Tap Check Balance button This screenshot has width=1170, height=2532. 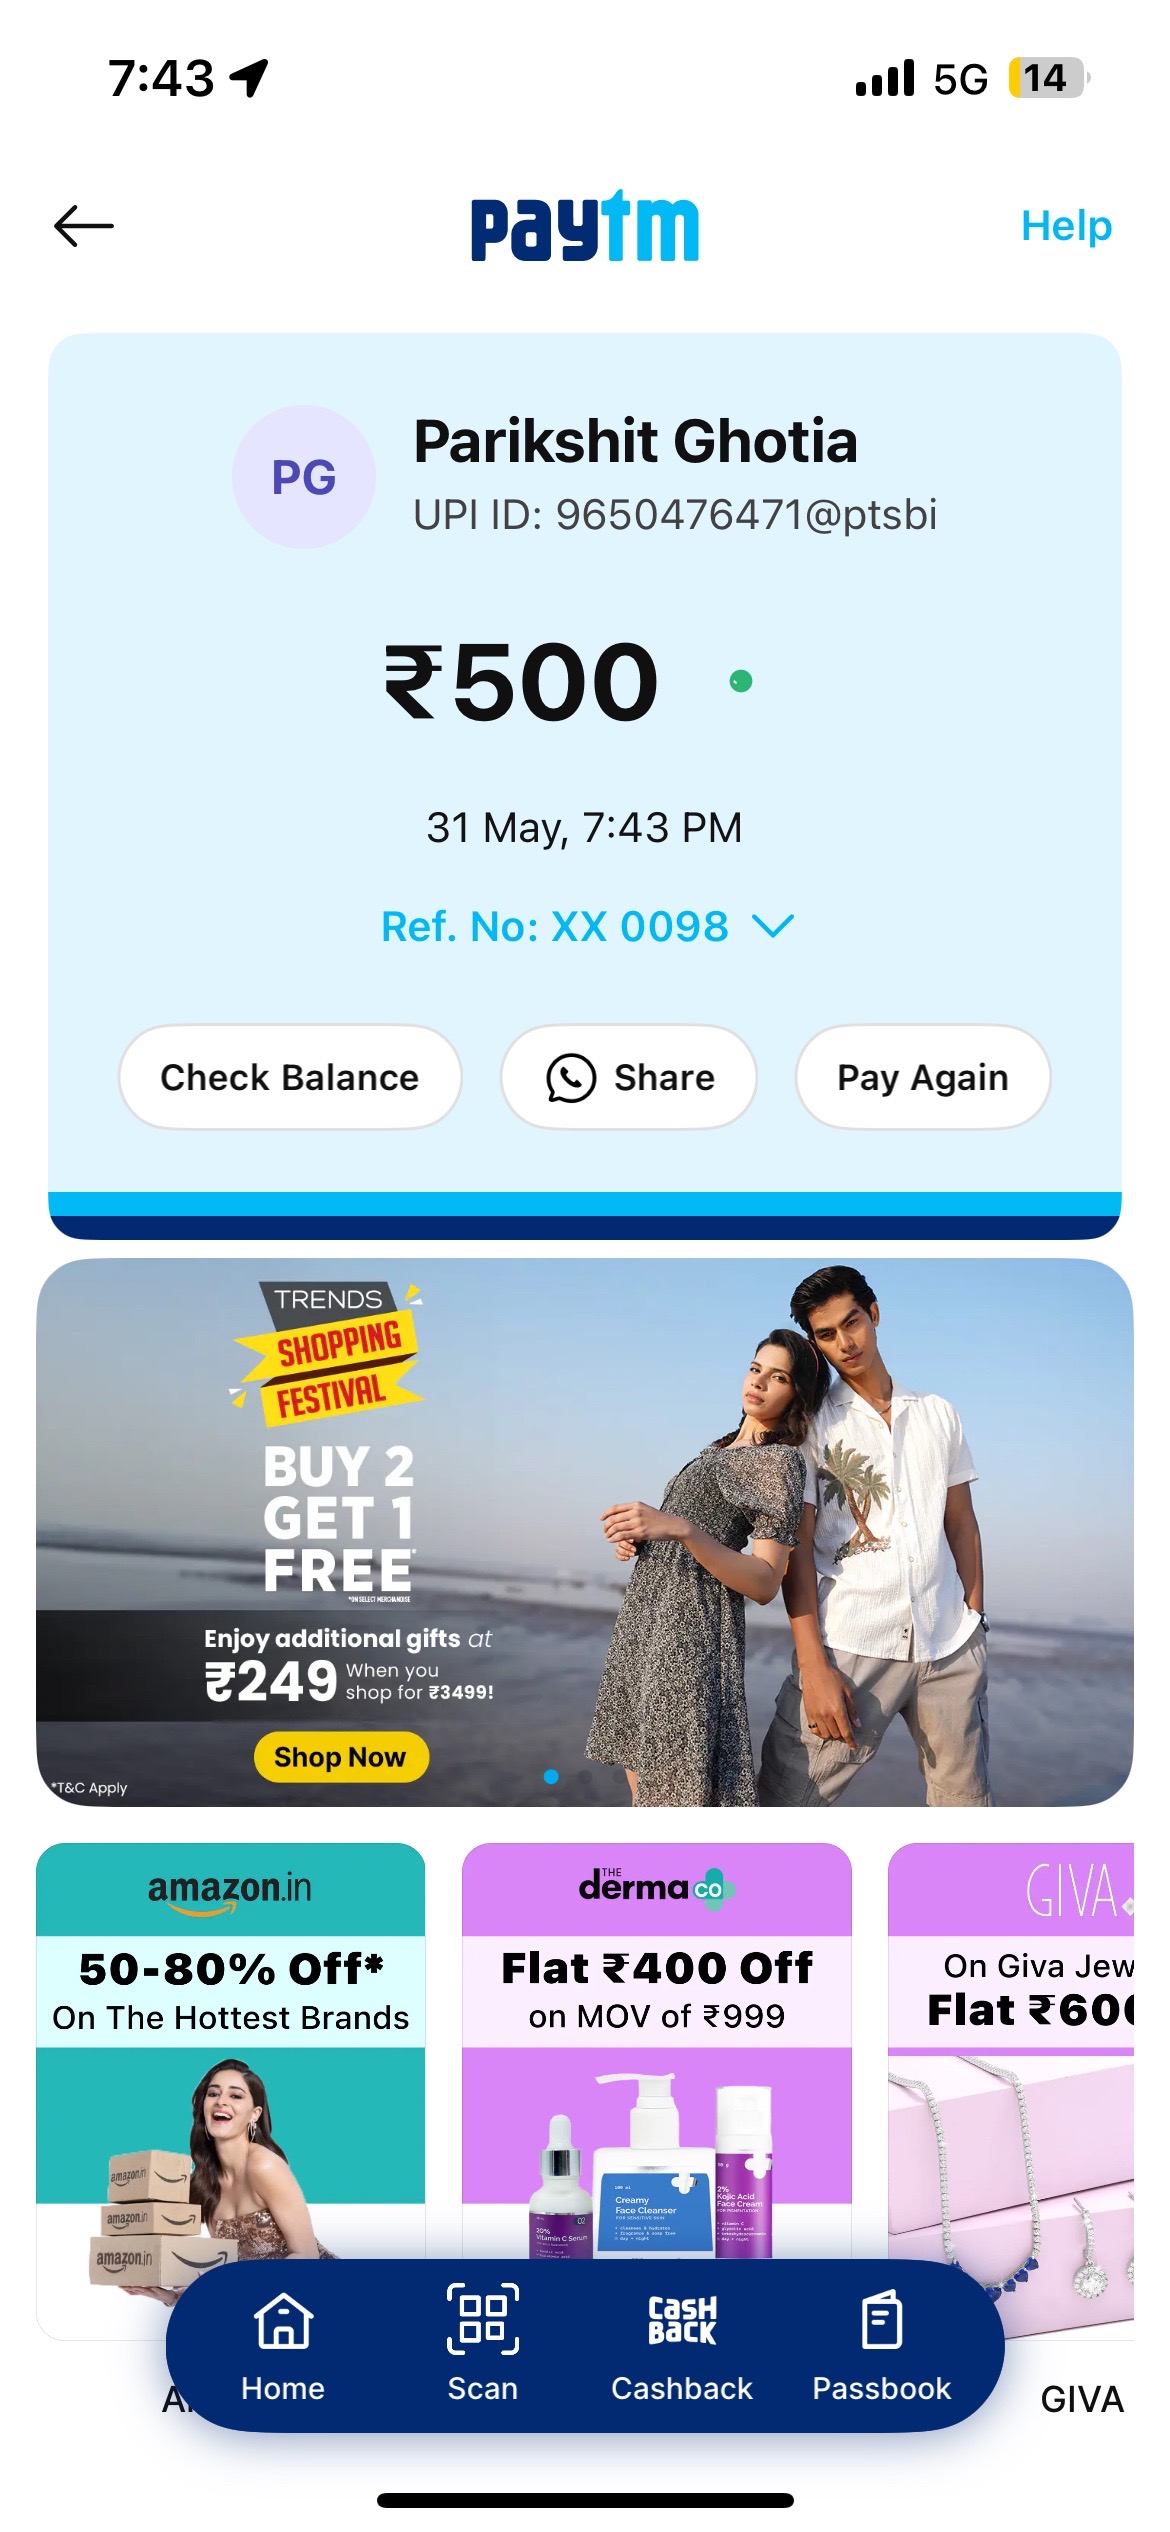pyautogui.click(x=290, y=1077)
